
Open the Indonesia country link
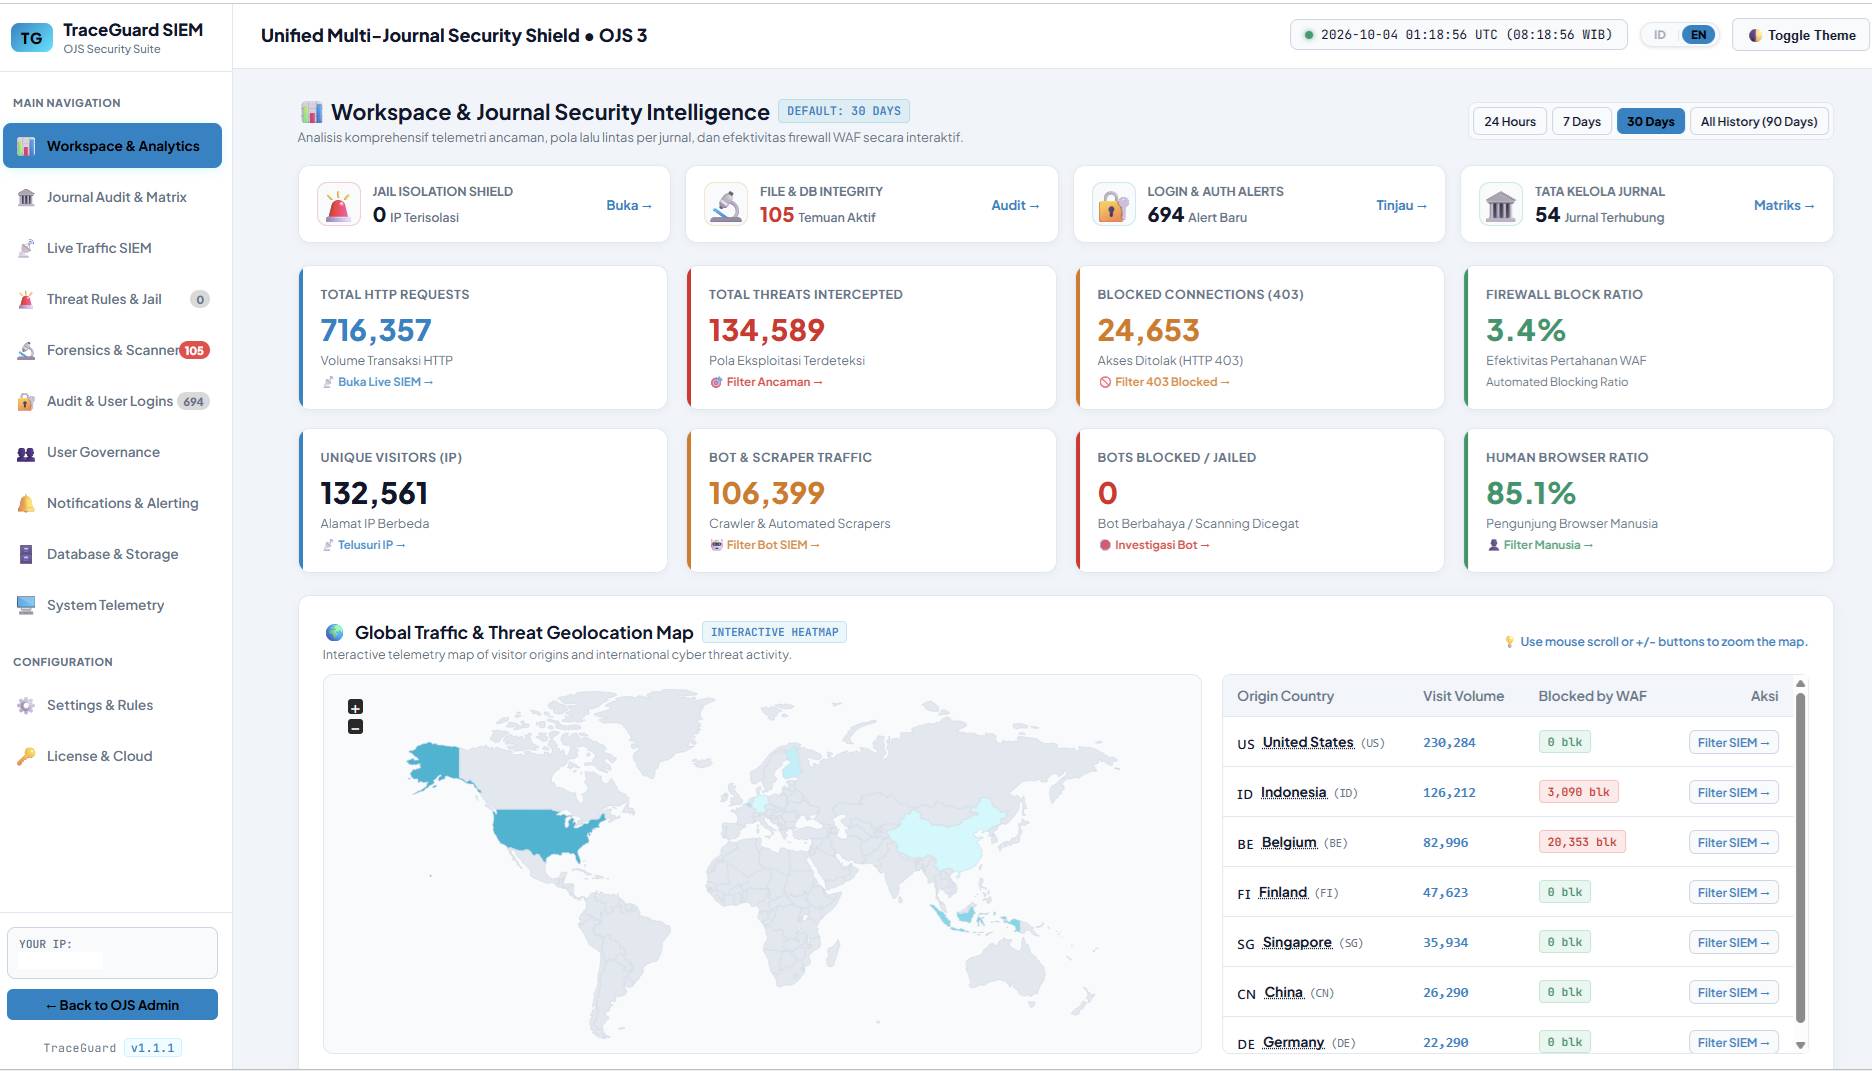coord(1293,792)
